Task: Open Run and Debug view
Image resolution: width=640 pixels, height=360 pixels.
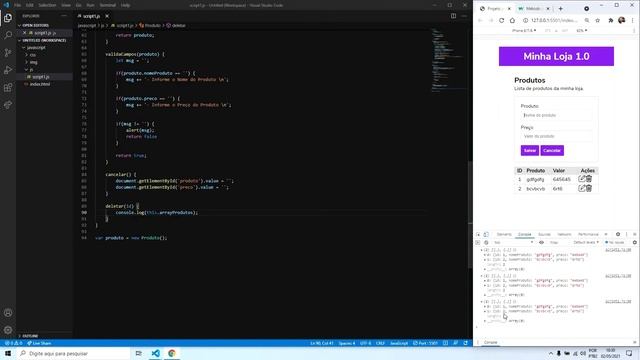Action: click(8, 70)
